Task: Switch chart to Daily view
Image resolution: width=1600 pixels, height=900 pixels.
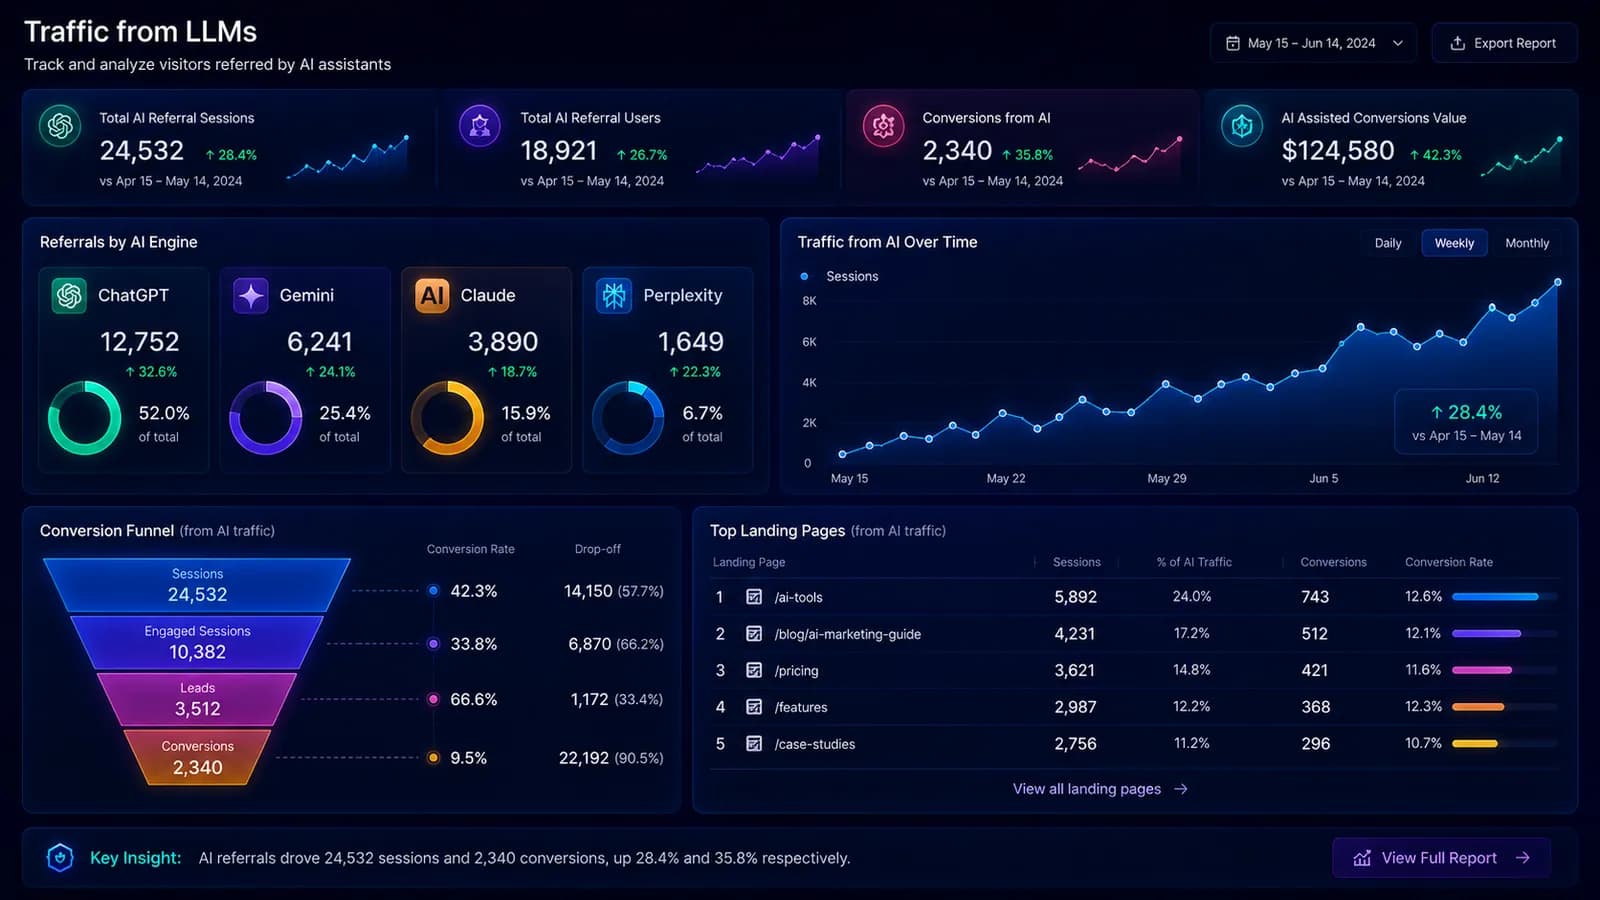Action: click(x=1388, y=243)
